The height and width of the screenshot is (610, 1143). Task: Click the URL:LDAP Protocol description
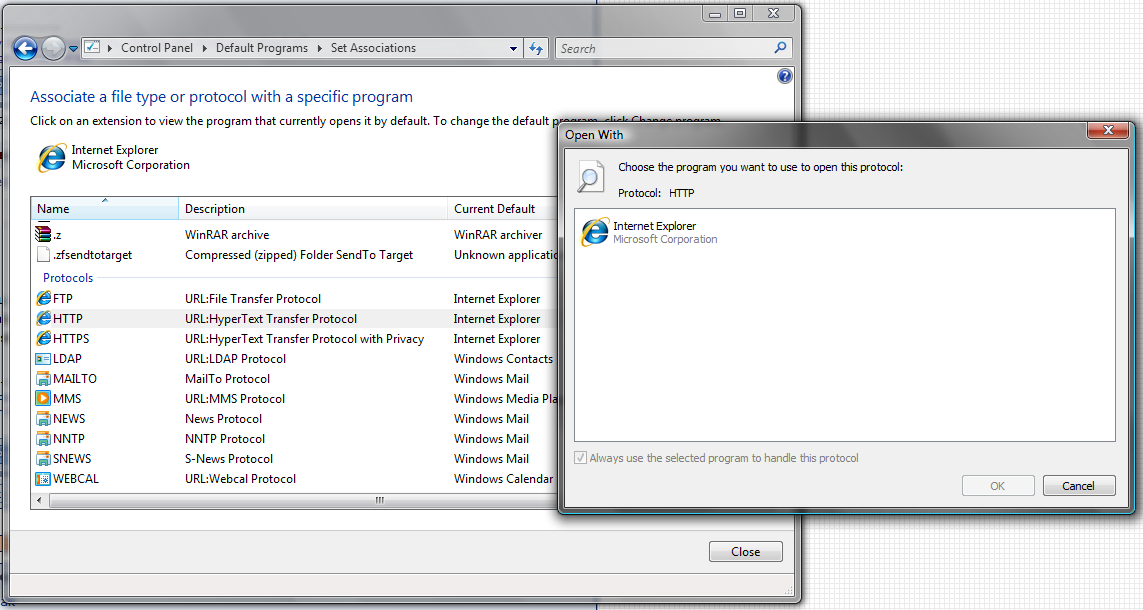(x=235, y=359)
